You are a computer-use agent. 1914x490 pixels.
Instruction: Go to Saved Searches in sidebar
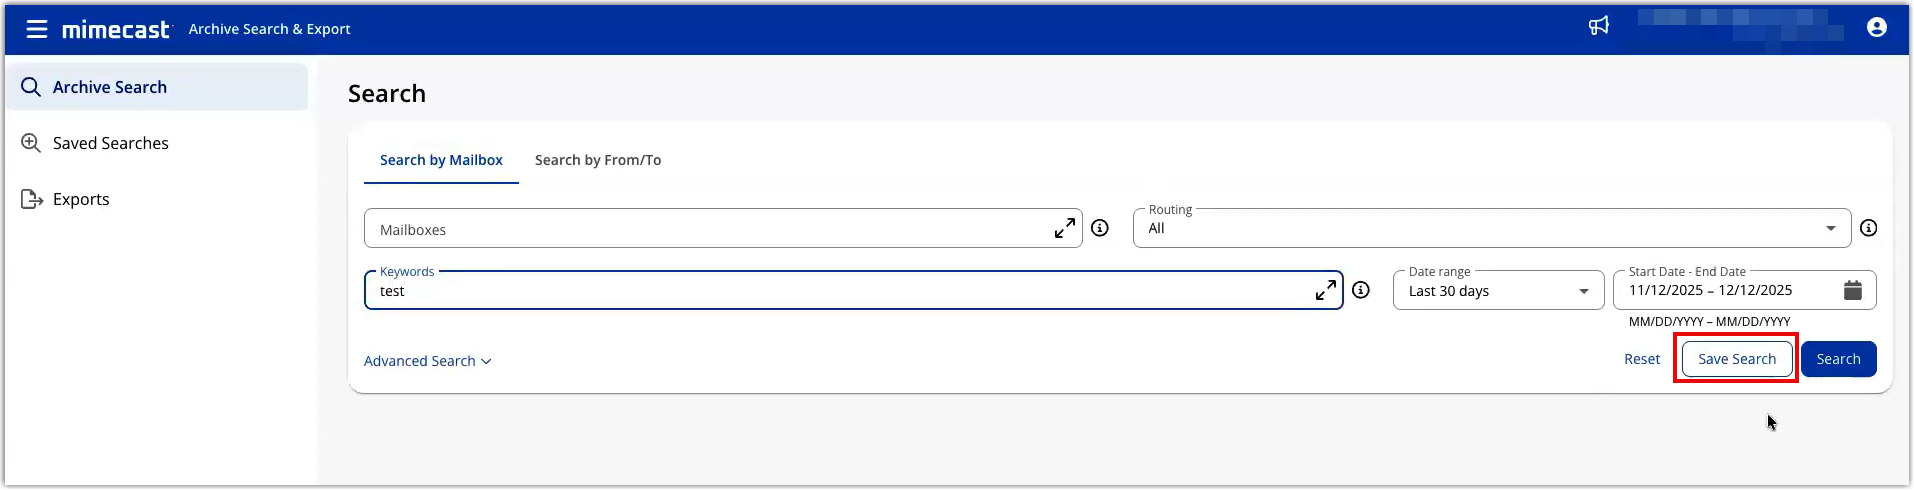coord(110,143)
